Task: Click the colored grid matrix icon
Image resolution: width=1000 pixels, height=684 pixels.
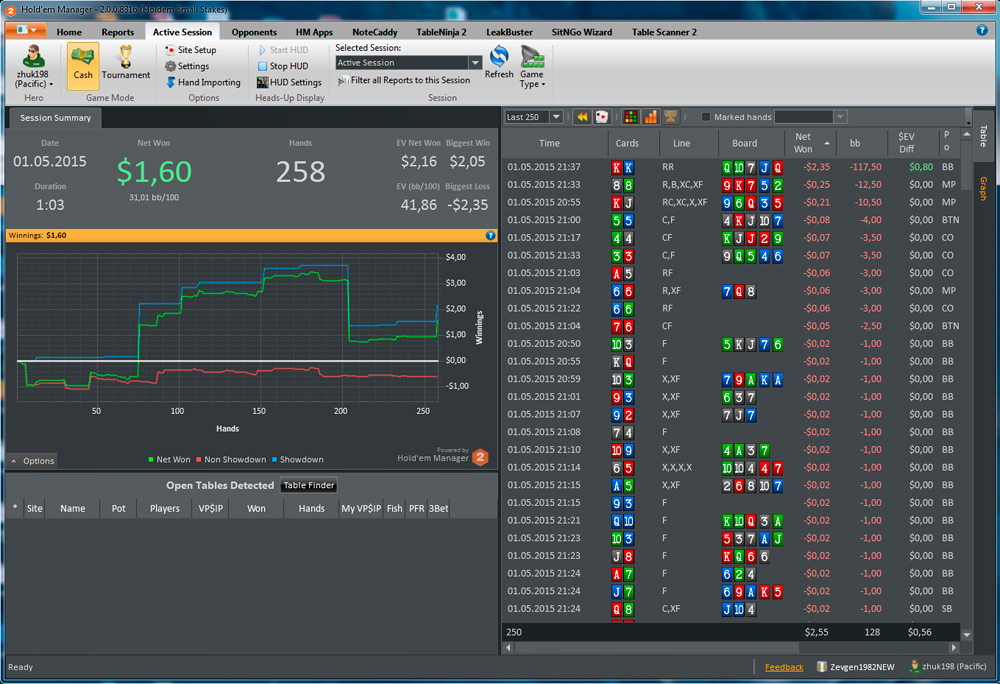Action: 631,117
